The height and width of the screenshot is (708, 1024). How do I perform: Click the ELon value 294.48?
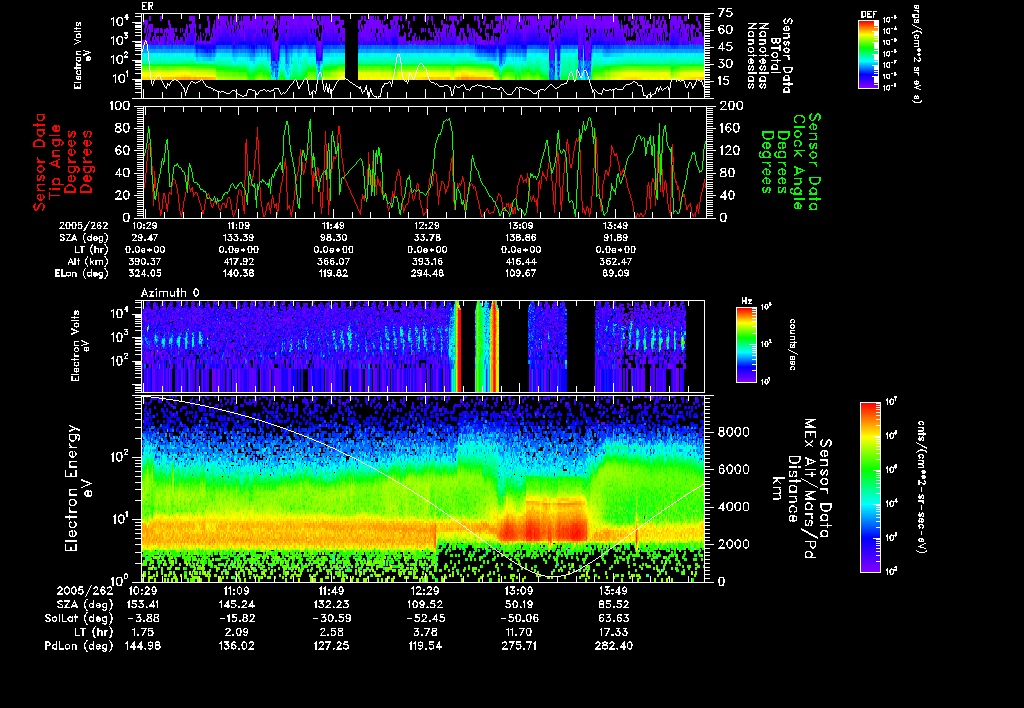(x=427, y=274)
